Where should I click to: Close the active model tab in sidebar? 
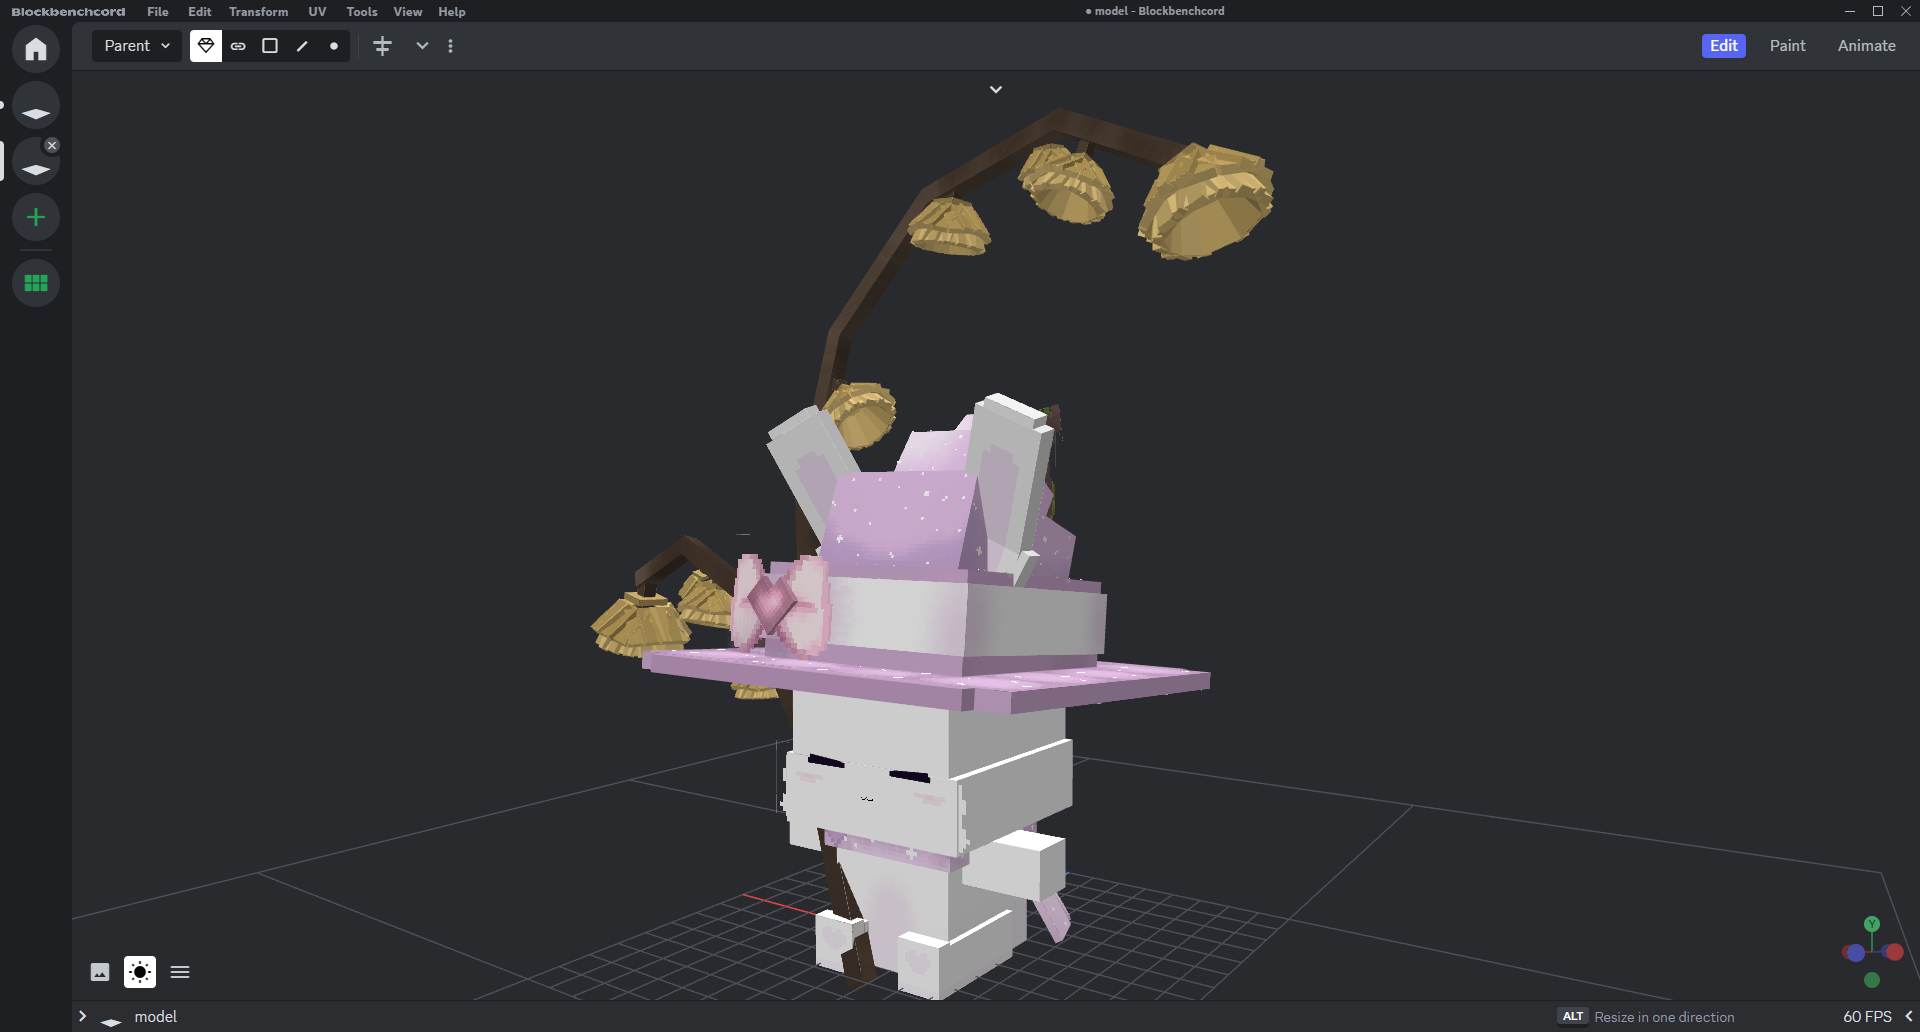[52, 145]
